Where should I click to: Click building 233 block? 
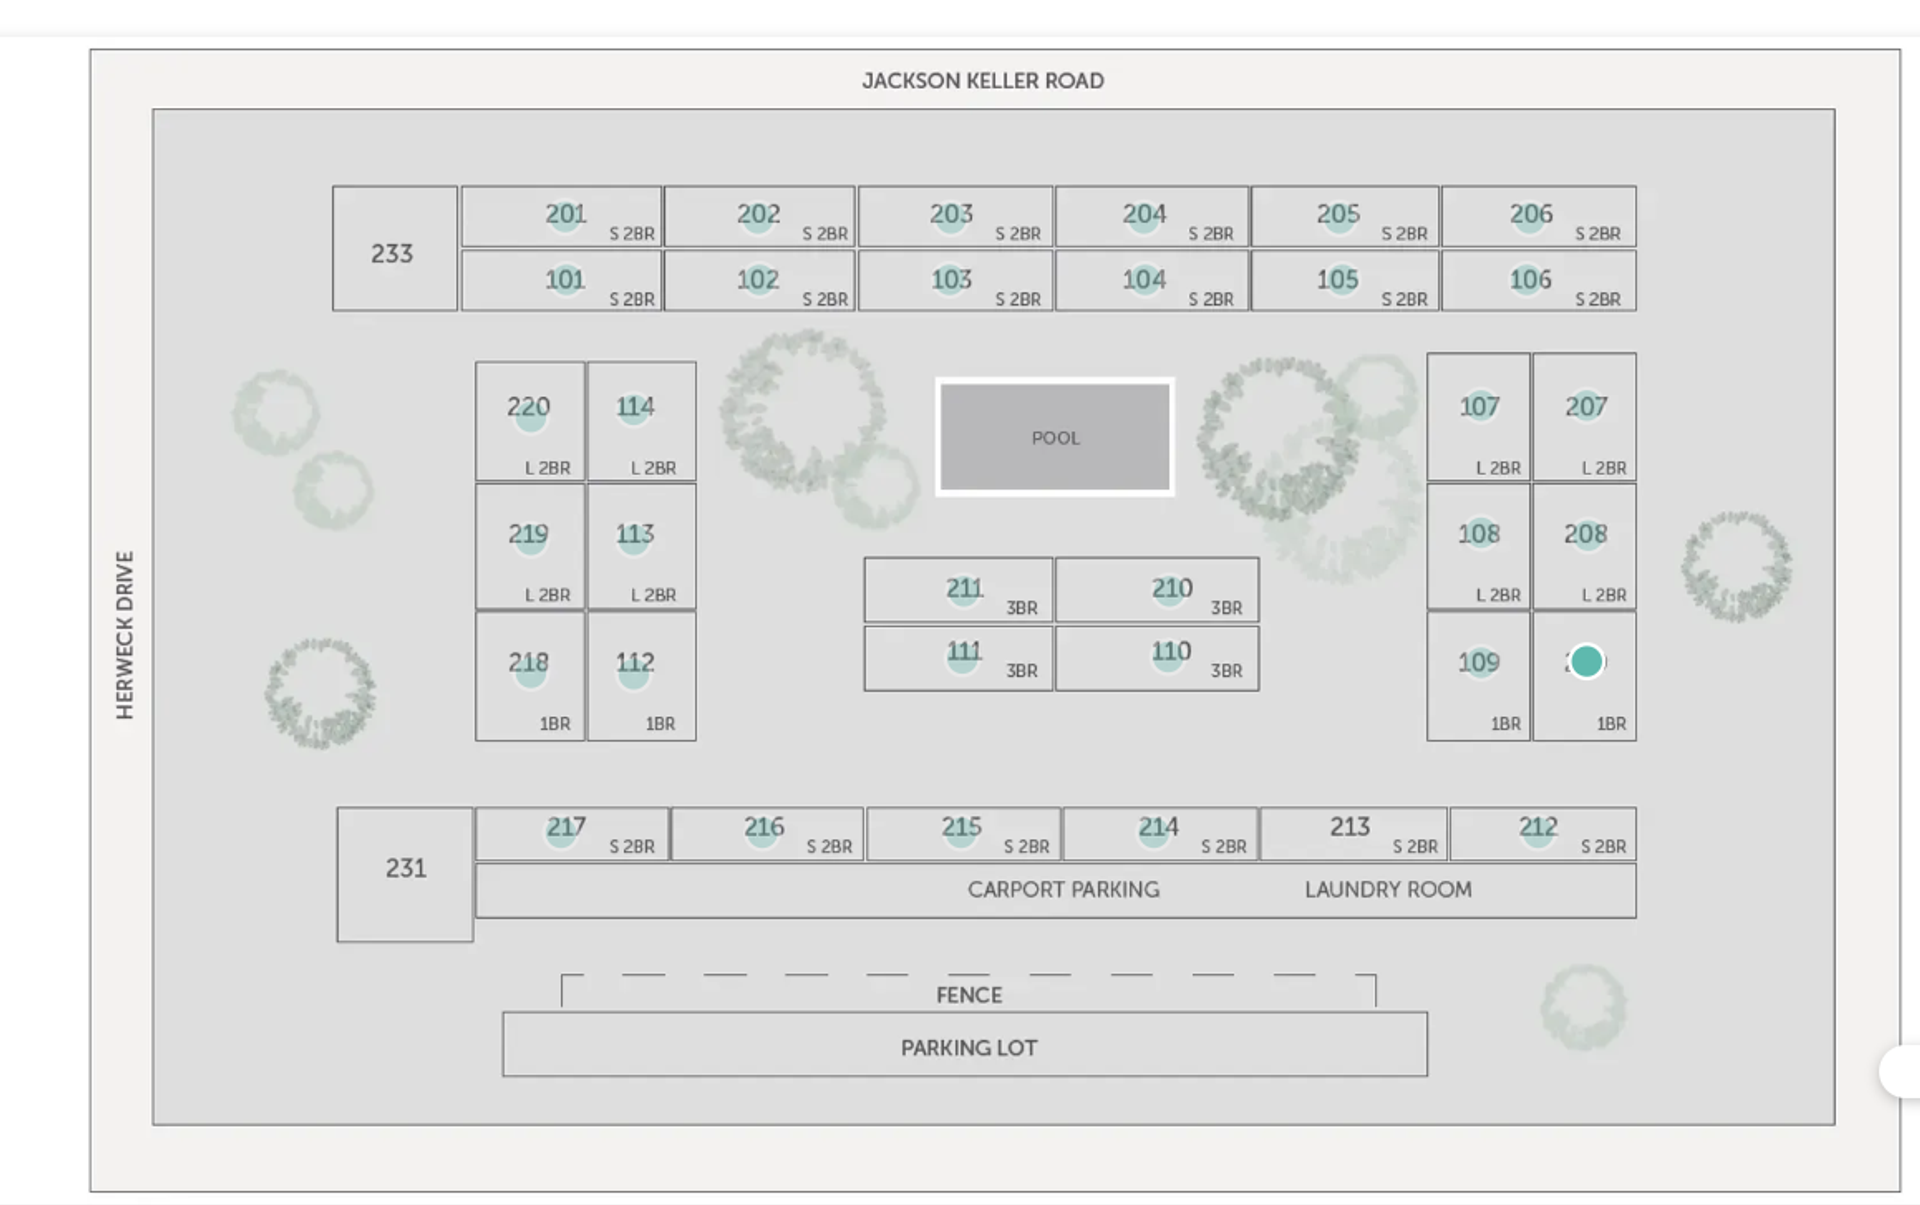(x=394, y=250)
